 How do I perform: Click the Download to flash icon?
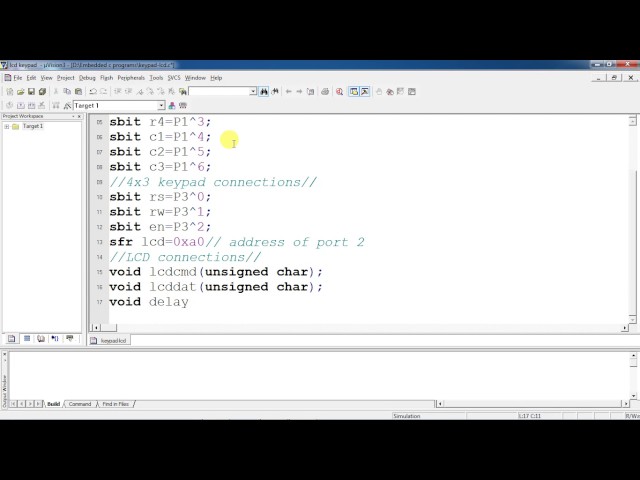click(x=56, y=105)
